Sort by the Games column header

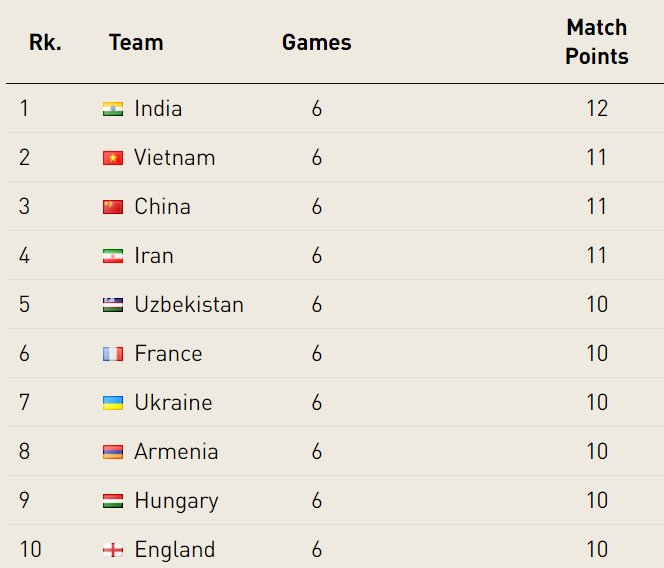pyautogui.click(x=317, y=42)
